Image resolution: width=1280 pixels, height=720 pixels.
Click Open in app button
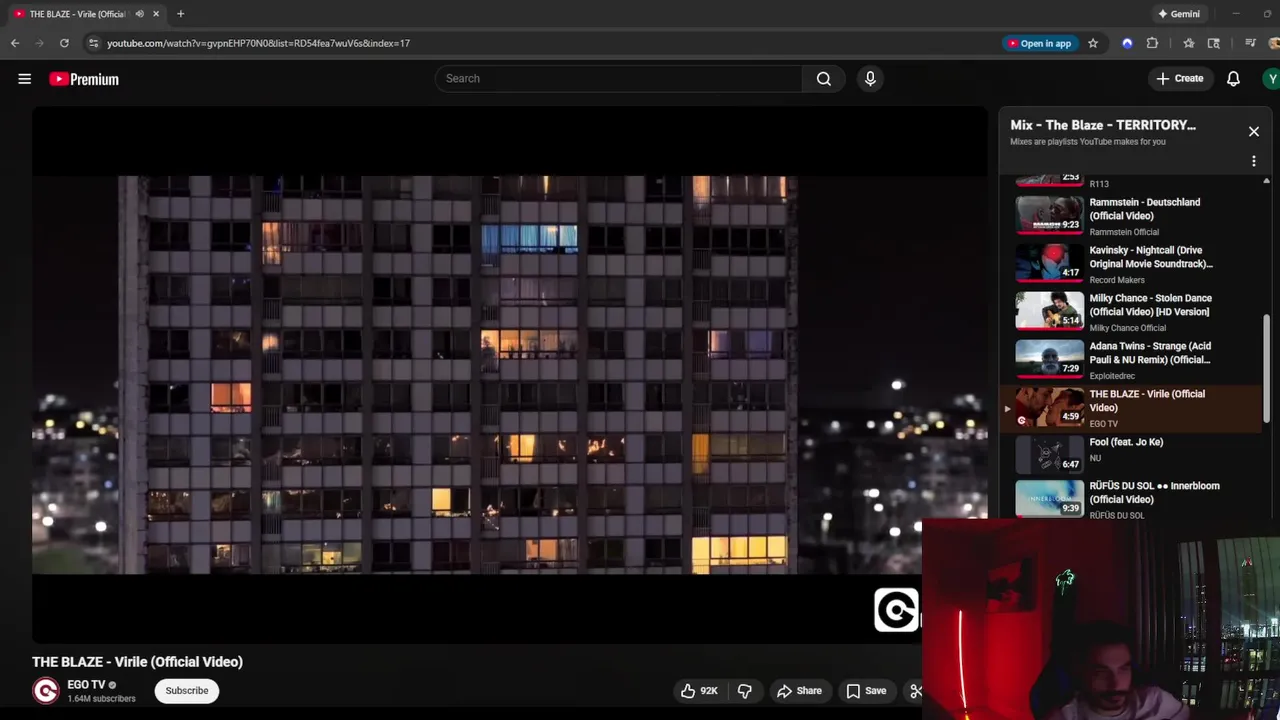(1039, 43)
